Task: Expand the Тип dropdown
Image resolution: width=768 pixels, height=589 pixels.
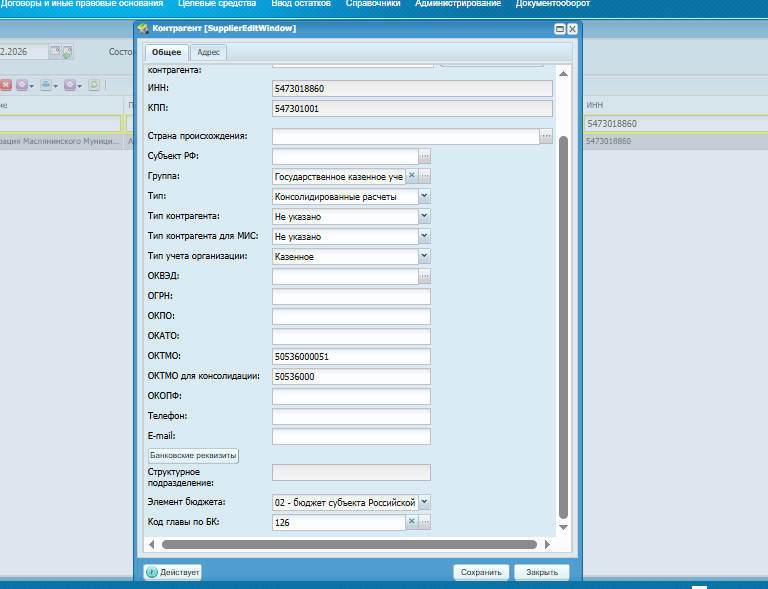Action: pyautogui.click(x=425, y=196)
